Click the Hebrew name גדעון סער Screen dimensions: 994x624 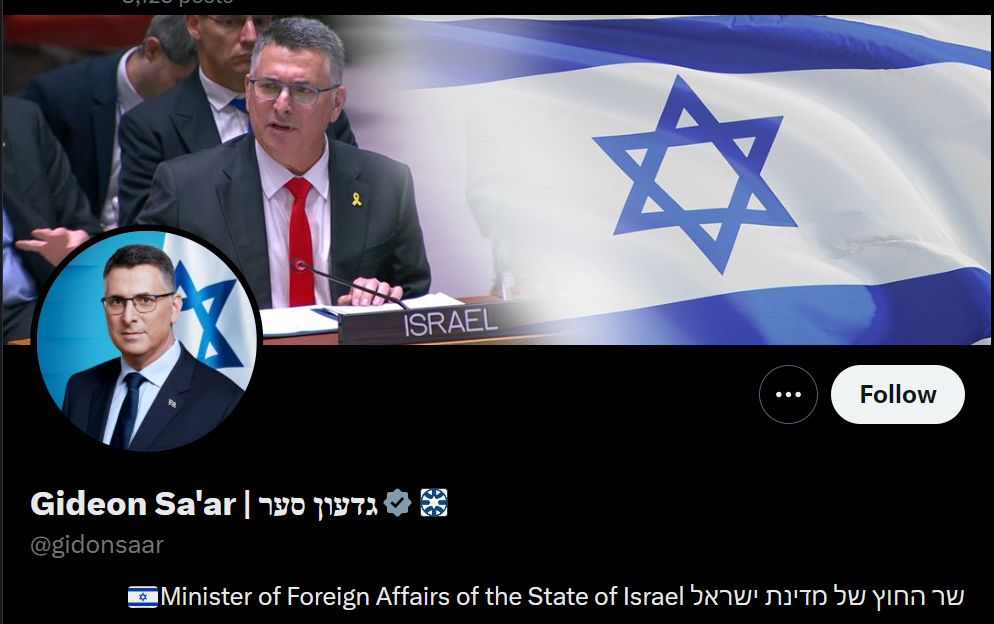tap(319, 505)
